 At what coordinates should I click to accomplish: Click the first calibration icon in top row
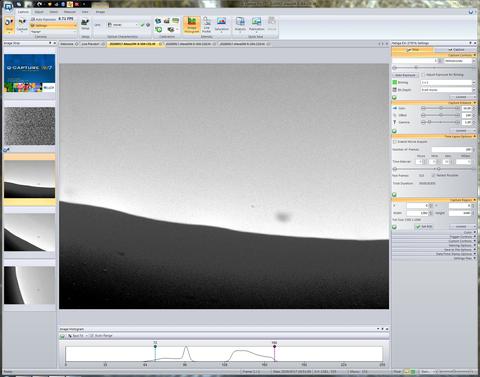pos(158,21)
